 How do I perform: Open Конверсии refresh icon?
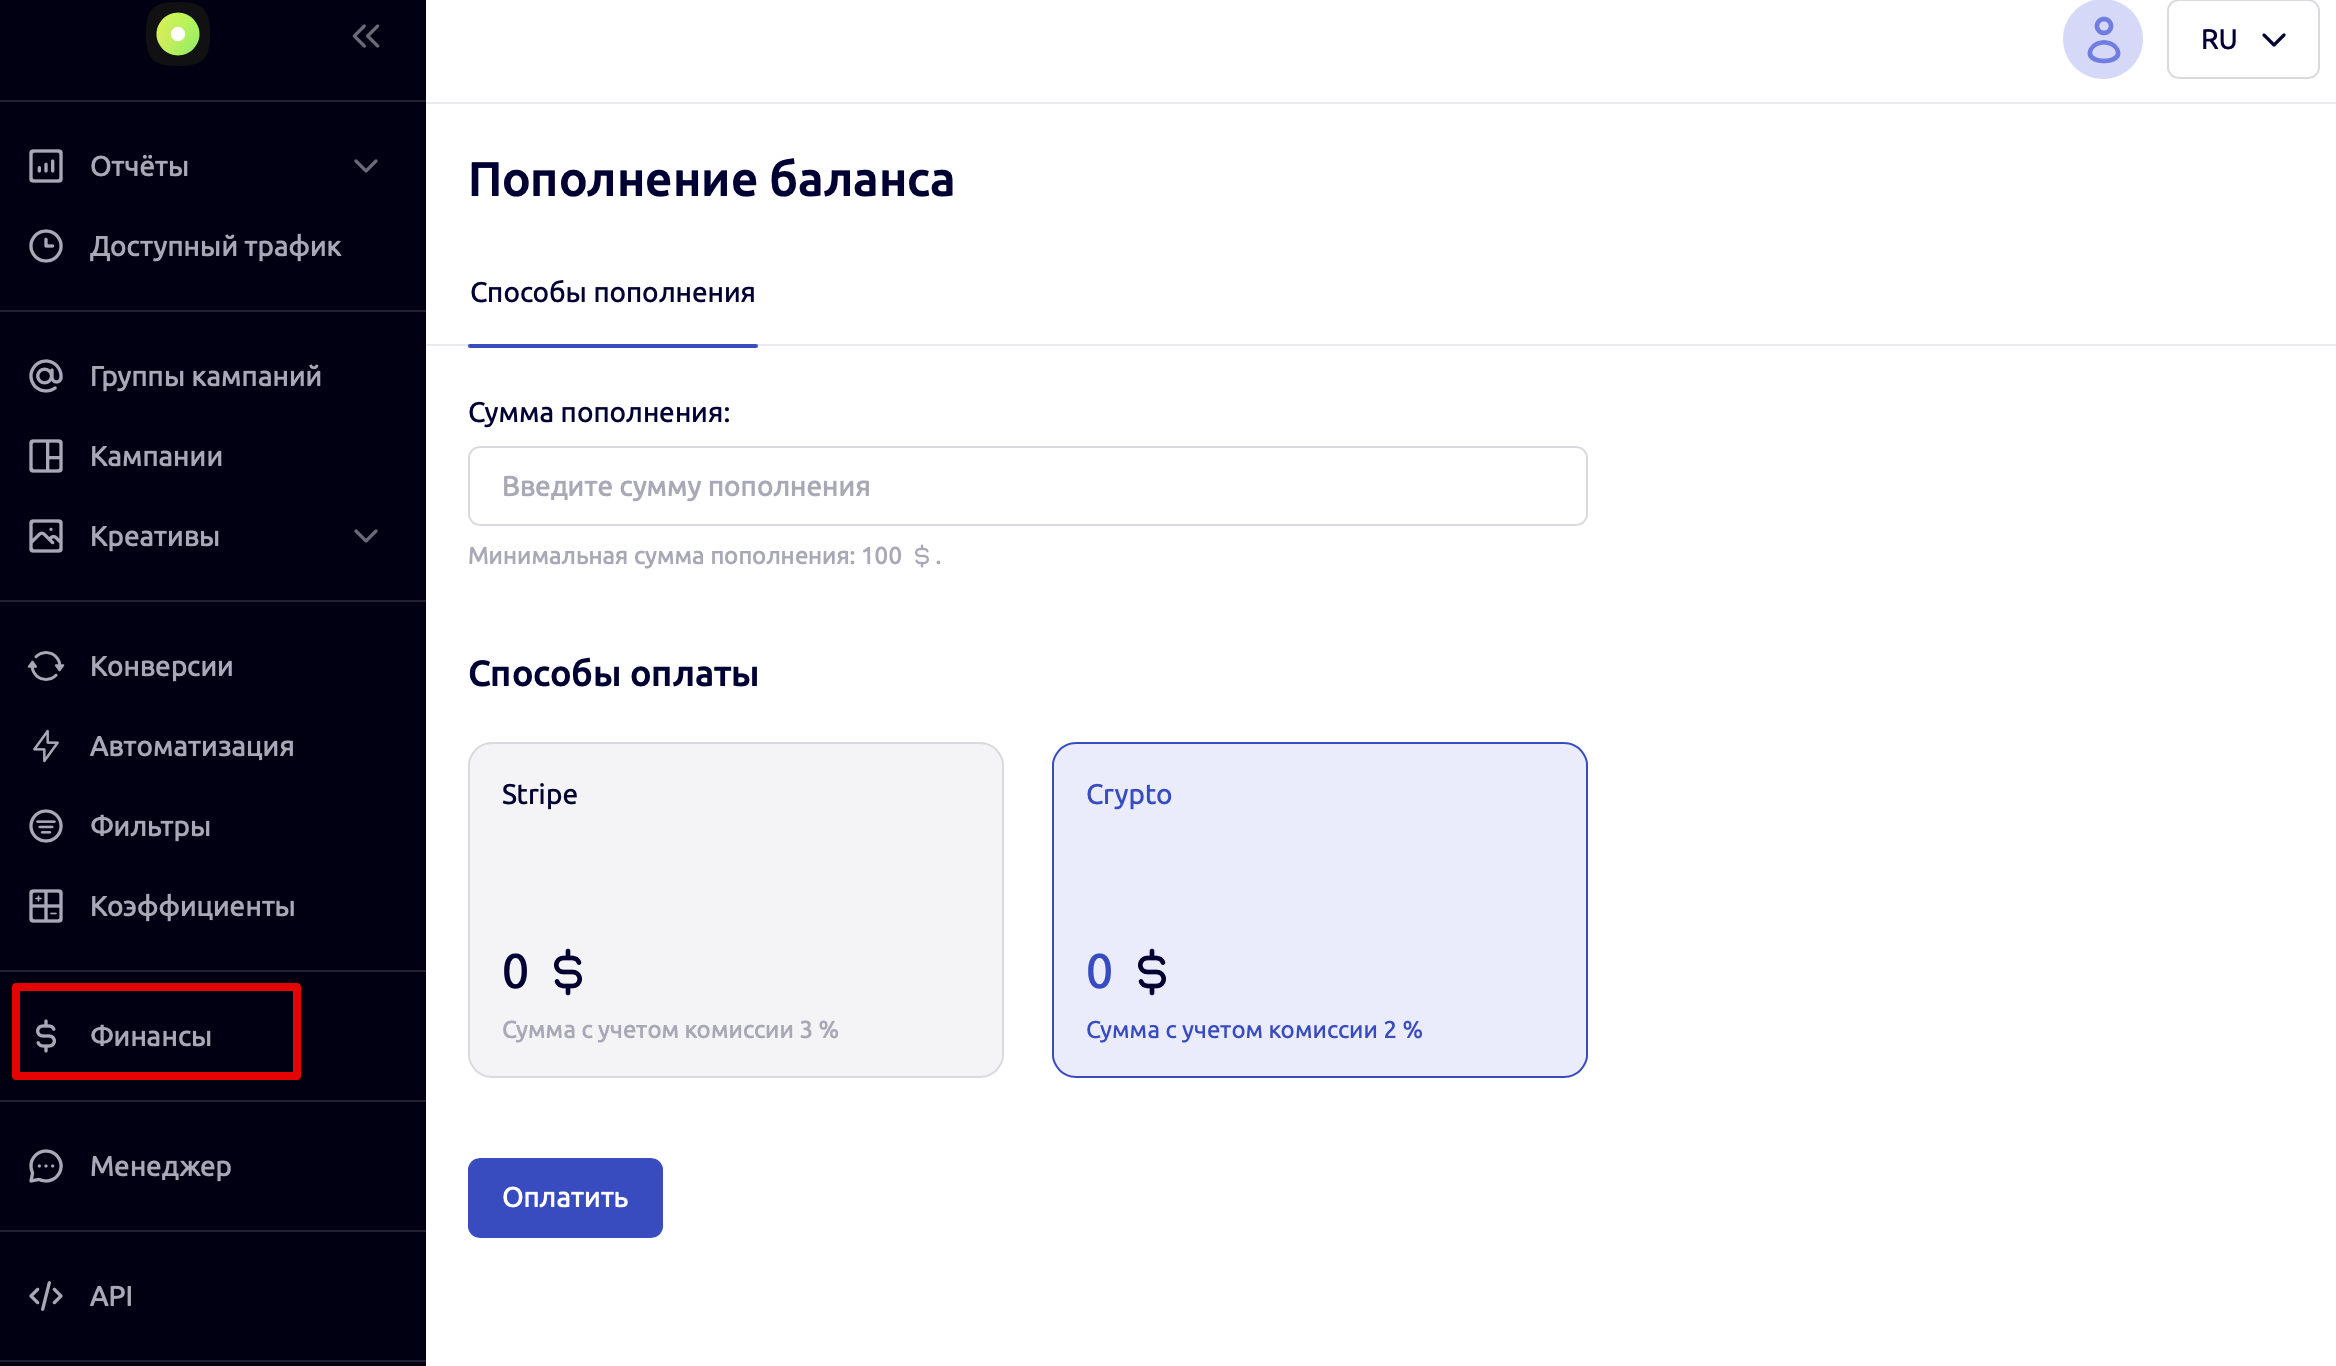tap(46, 666)
